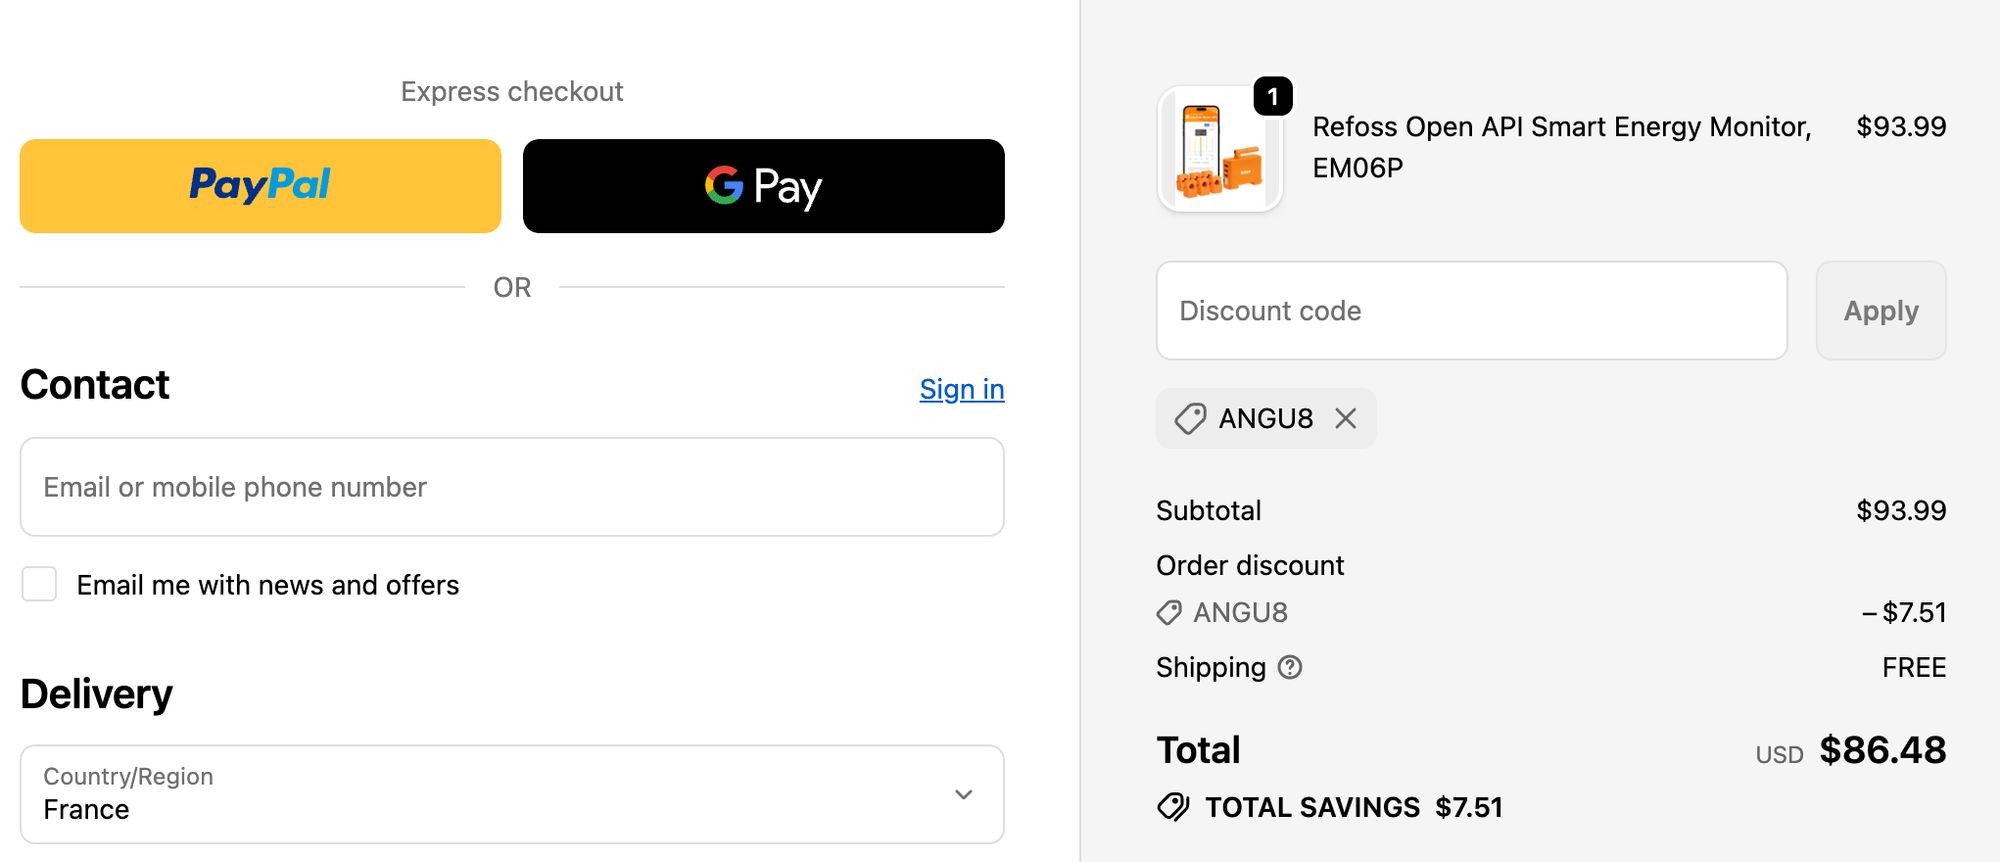The image size is (2000, 862).
Task: Choose Google Pay express checkout
Action: [763, 186]
